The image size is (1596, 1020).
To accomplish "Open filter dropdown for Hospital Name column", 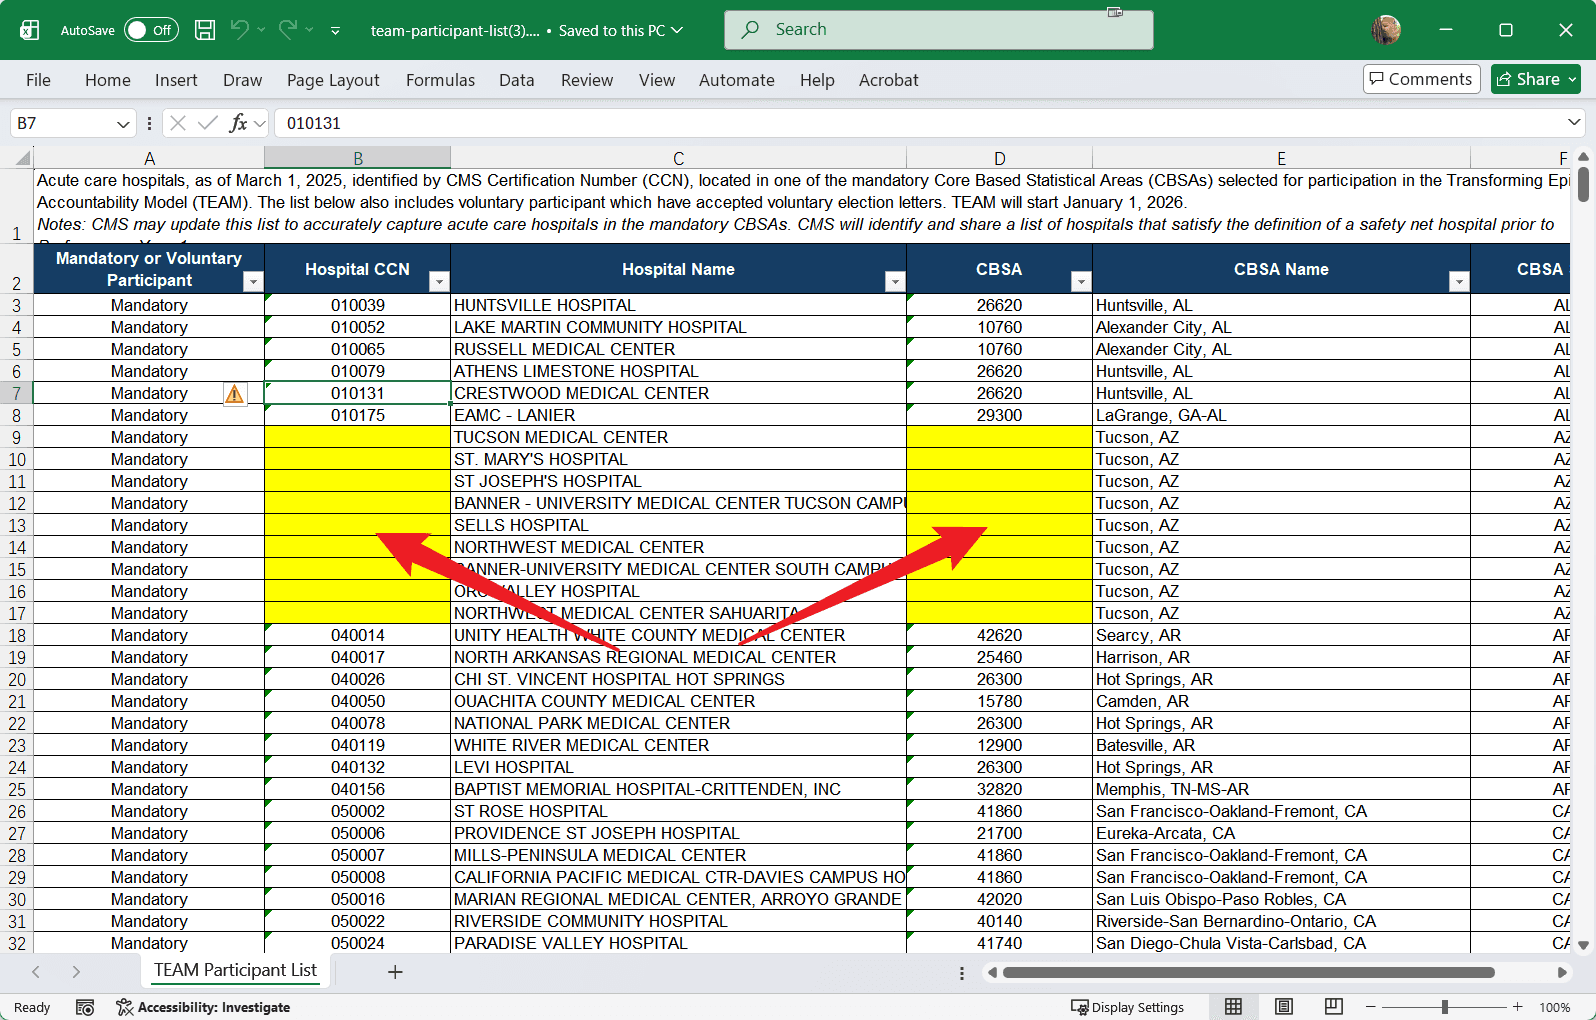I will coord(895,282).
